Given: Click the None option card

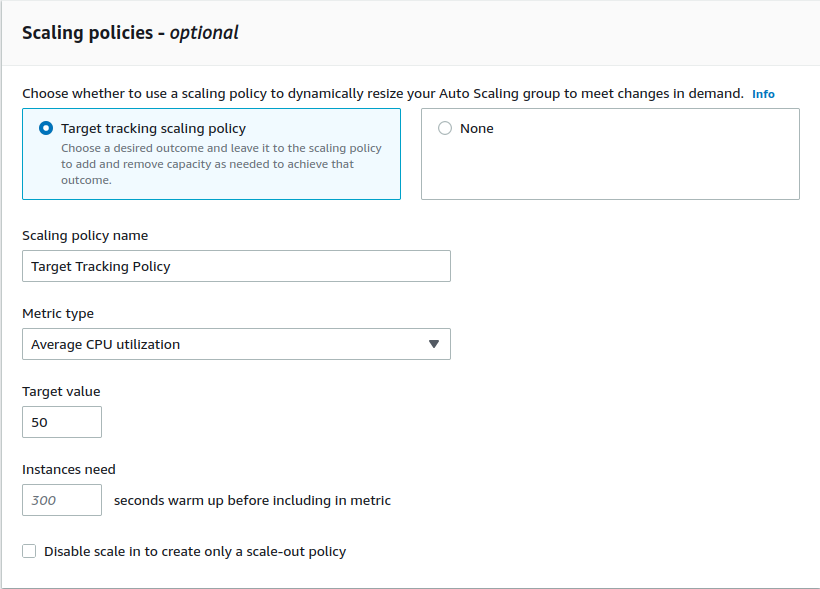Looking at the screenshot, I should pos(610,154).
